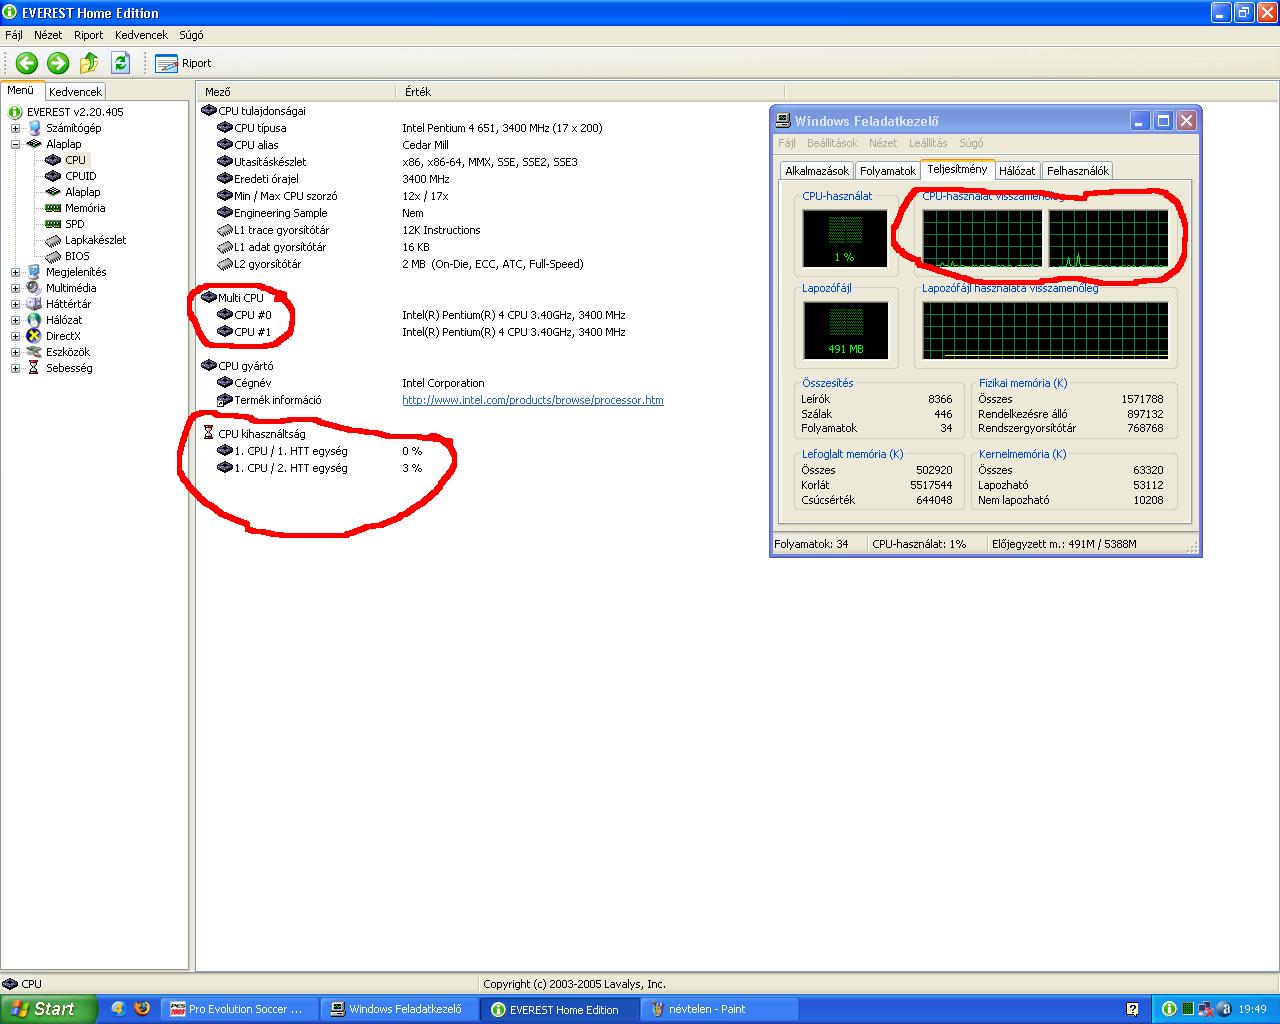
Task: Expand the Sebesség tree node
Action: [15, 368]
